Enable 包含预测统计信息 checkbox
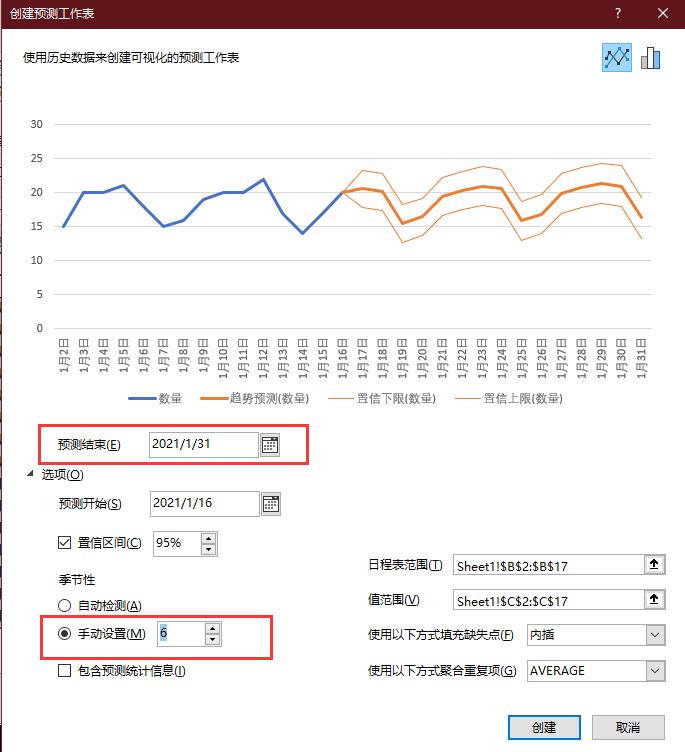This screenshot has height=752, width=685. 64,670
